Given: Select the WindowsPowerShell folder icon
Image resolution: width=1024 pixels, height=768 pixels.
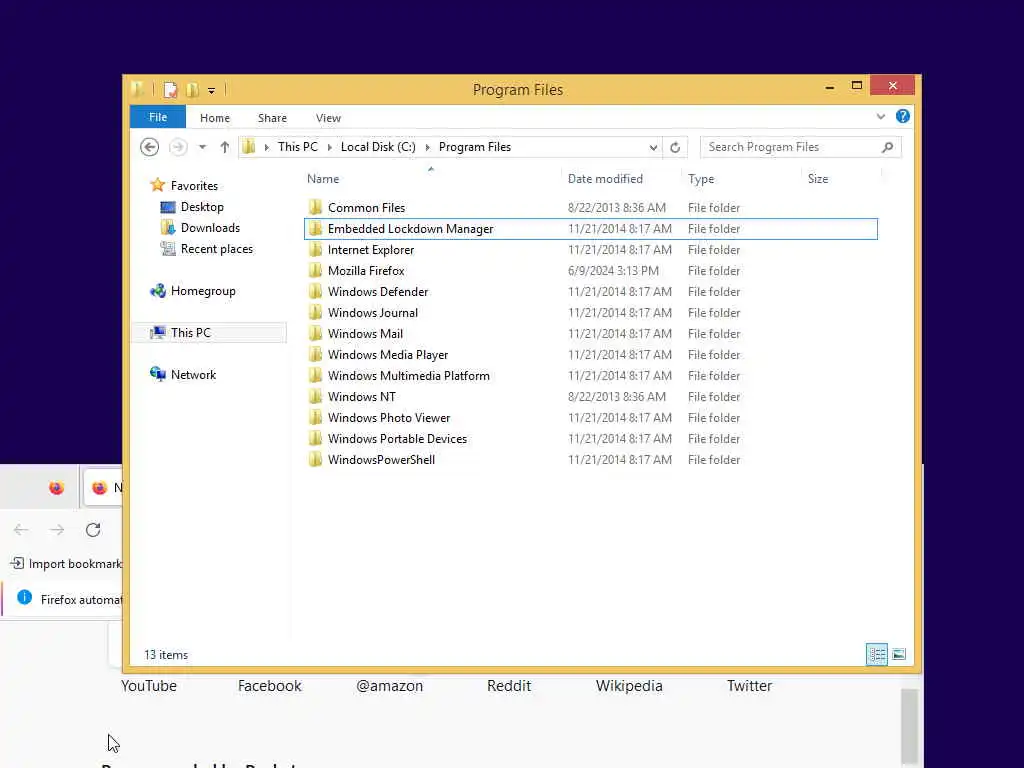Looking at the screenshot, I should [315, 460].
